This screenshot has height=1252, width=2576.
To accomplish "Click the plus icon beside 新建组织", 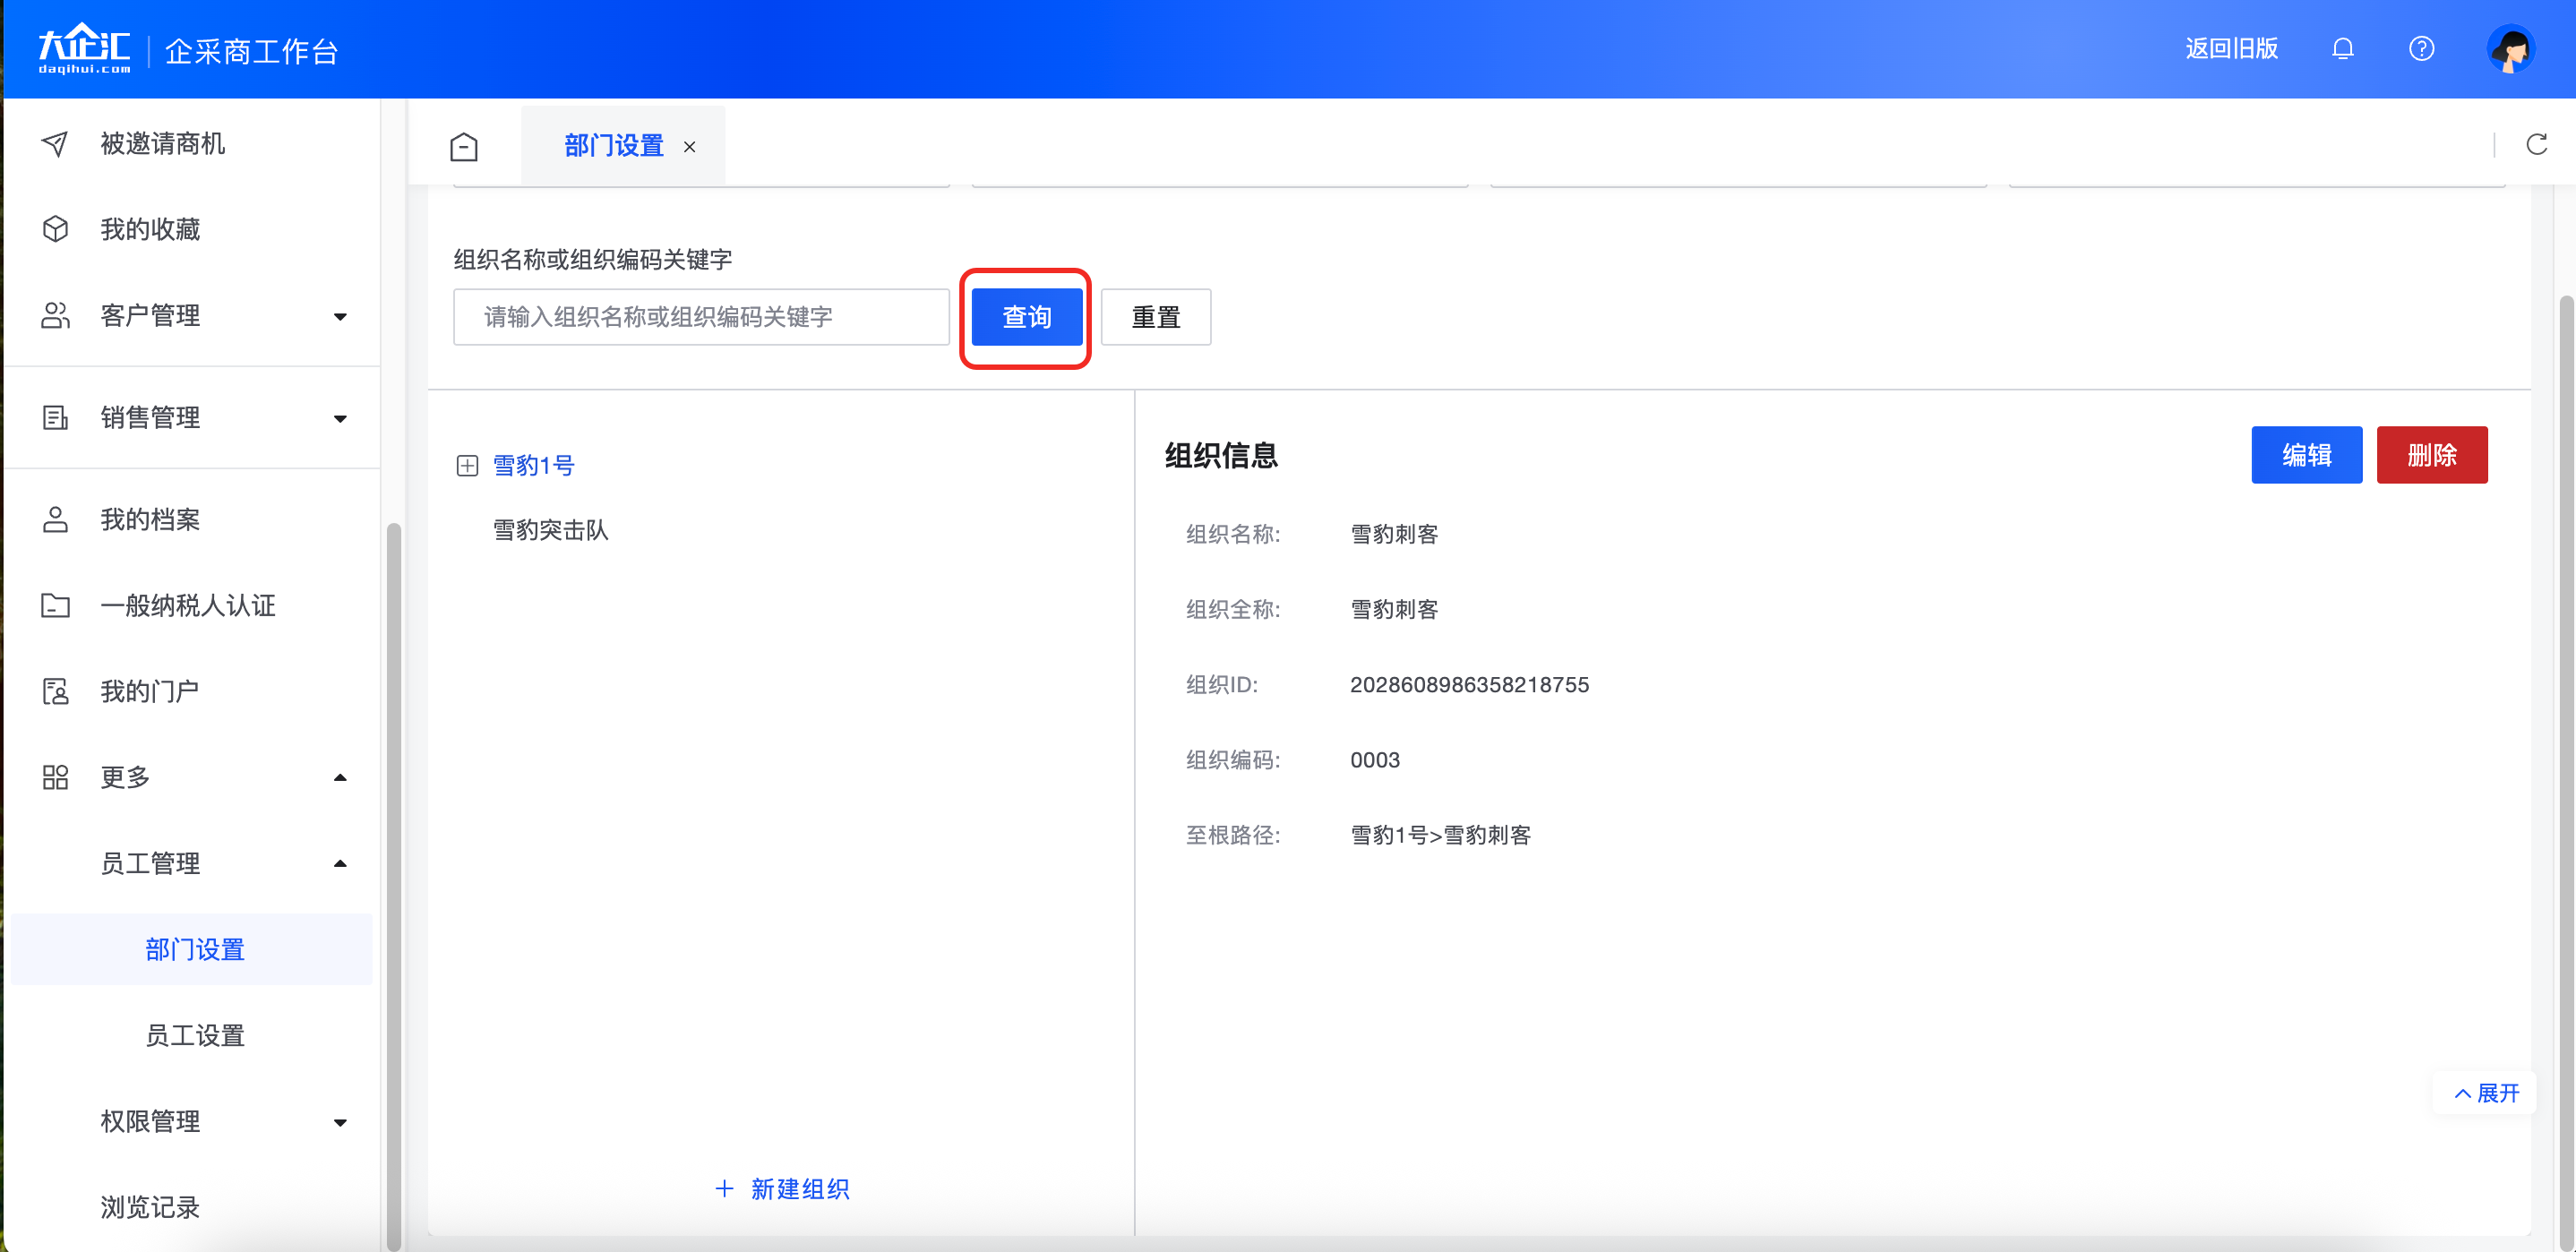I will pos(724,1188).
